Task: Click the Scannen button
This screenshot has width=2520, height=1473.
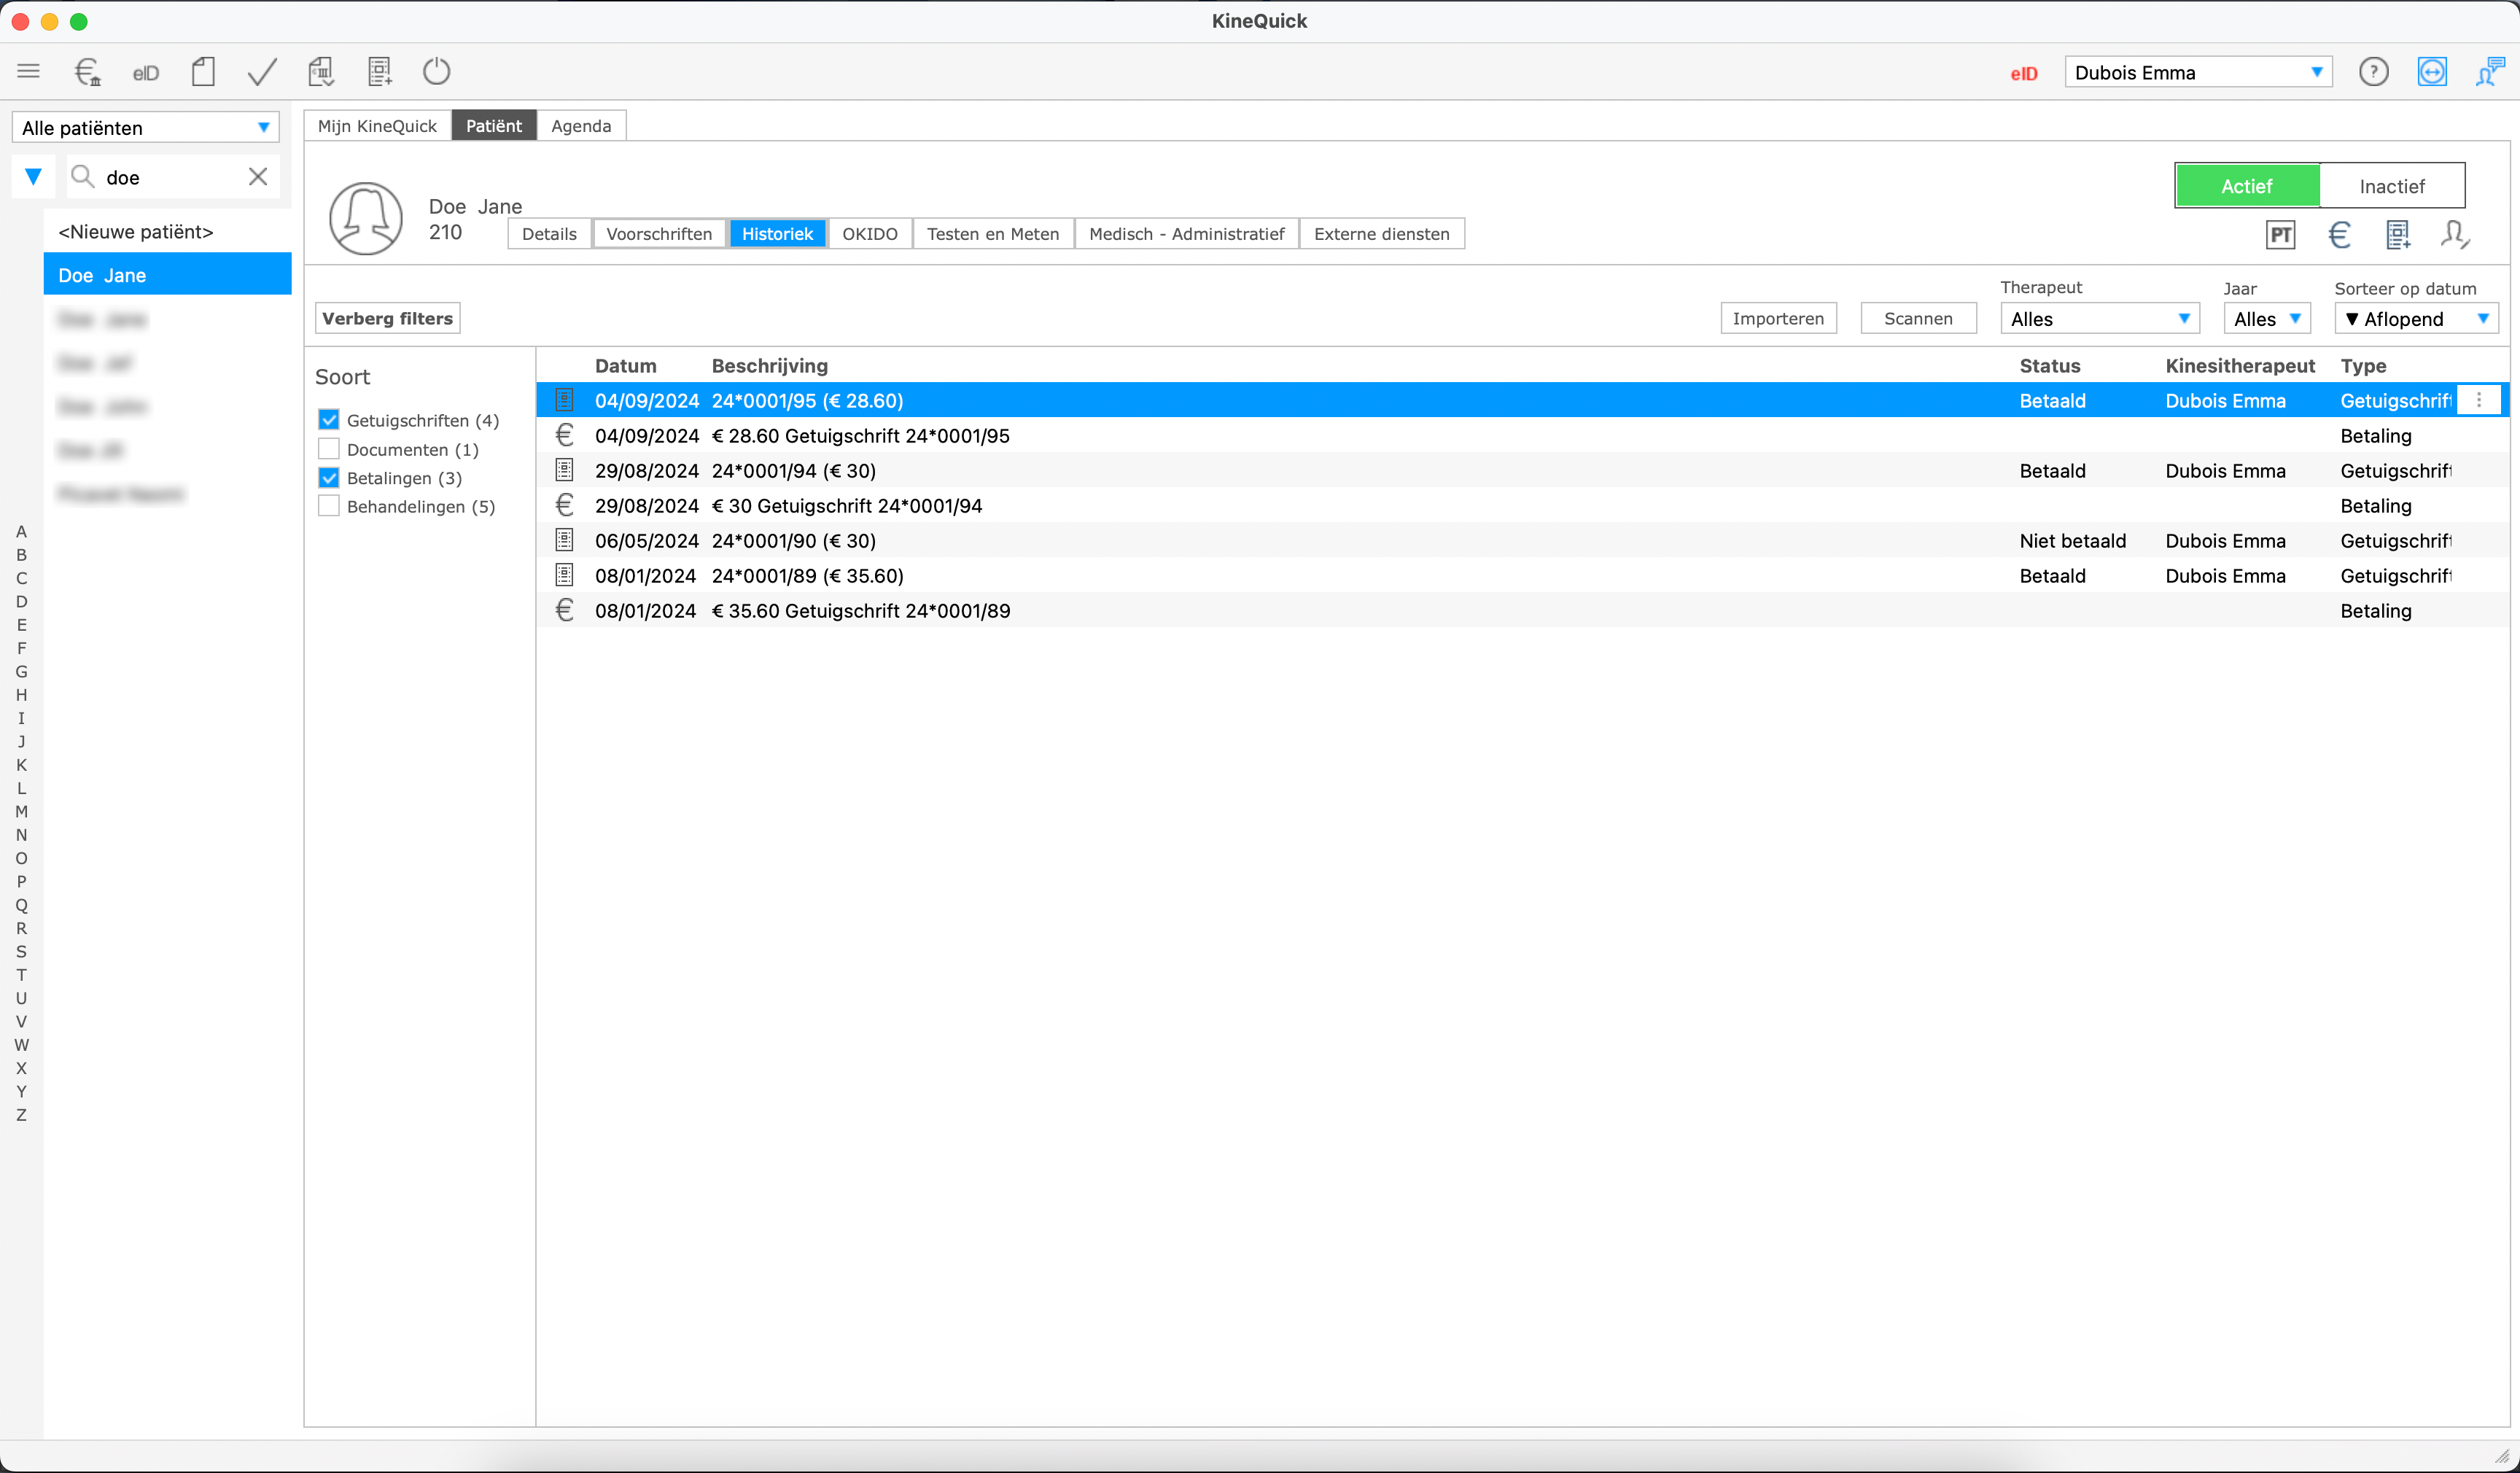Action: pos(1918,318)
